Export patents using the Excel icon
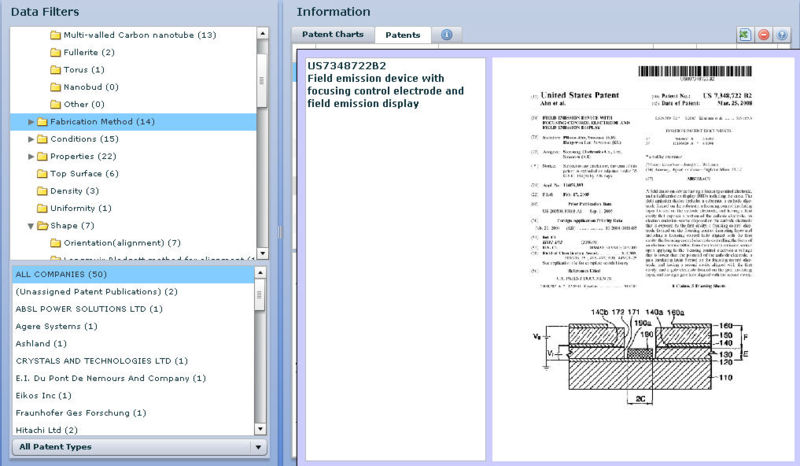Viewport: 800px width, 466px height. pos(745,35)
